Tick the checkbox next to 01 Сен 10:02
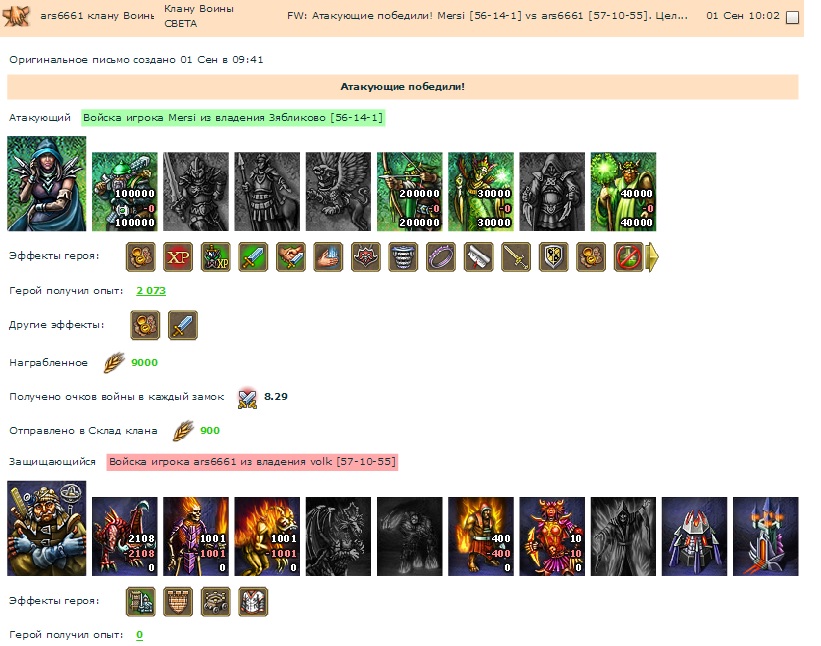The height and width of the screenshot is (646, 821). click(793, 17)
